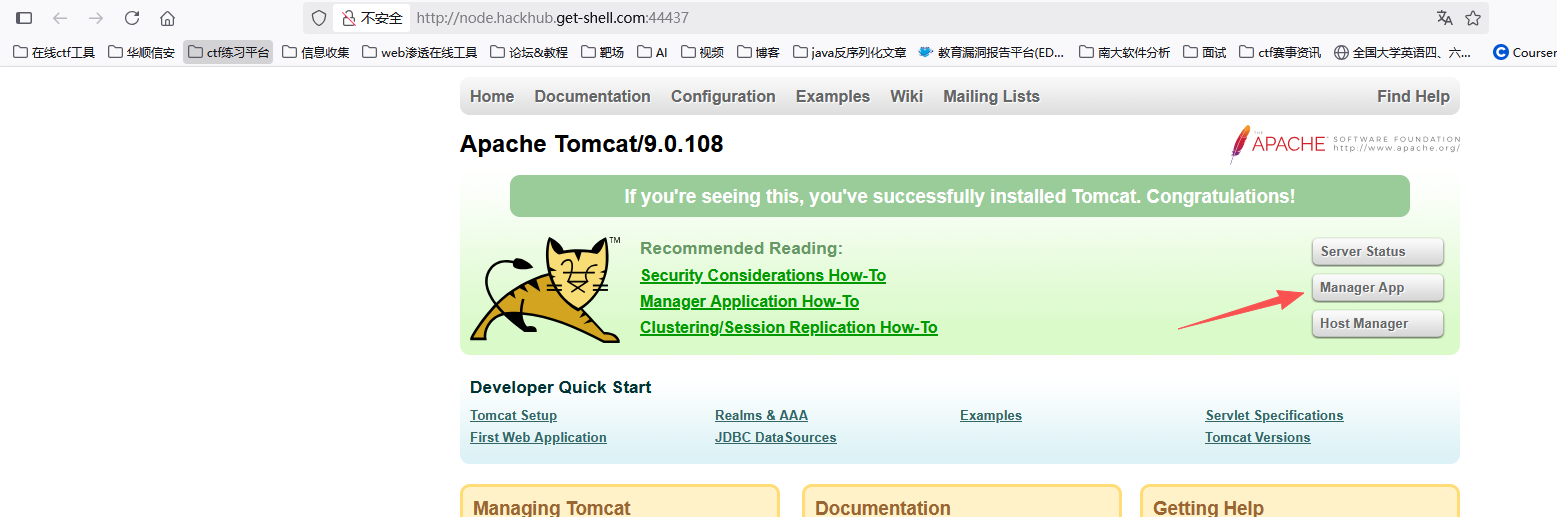This screenshot has width=1557, height=517.
Task: Open the browser sidebar panel icon
Action: [x=24, y=18]
